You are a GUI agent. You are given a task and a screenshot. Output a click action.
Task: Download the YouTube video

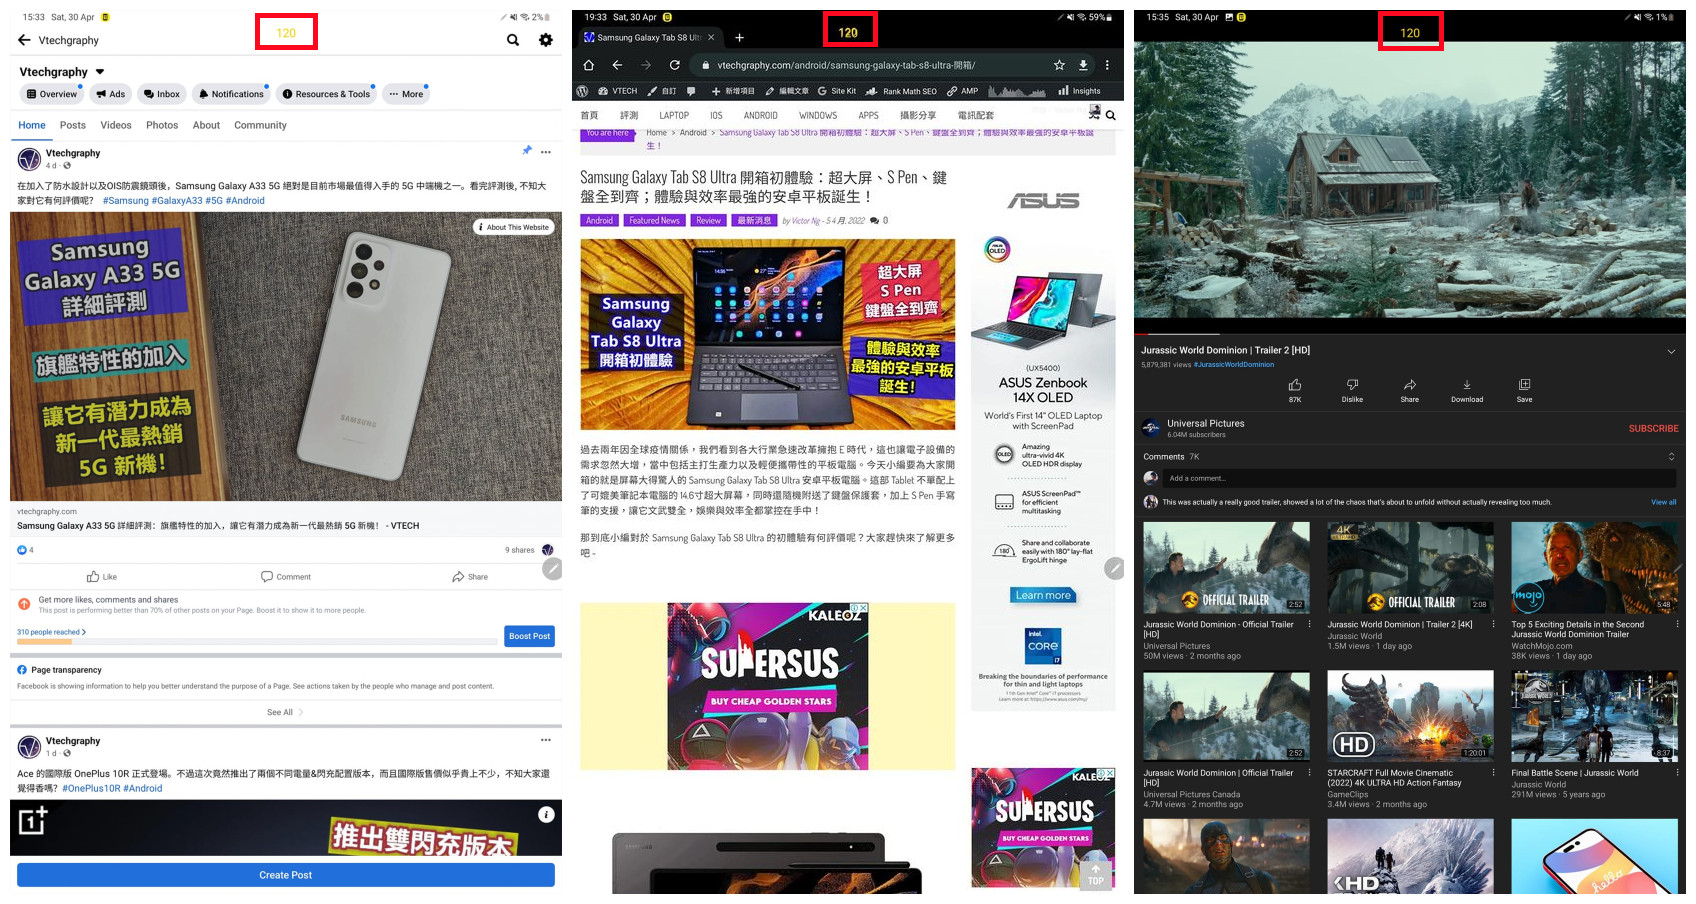[1467, 390]
